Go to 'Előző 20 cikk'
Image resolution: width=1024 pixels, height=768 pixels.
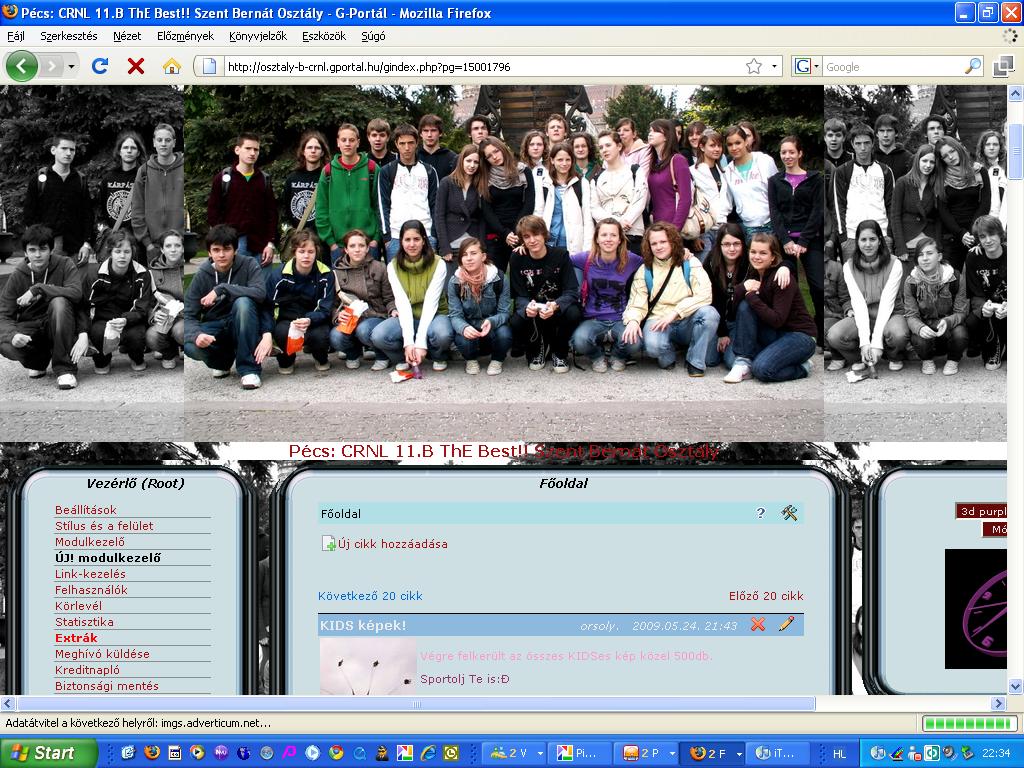click(766, 596)
